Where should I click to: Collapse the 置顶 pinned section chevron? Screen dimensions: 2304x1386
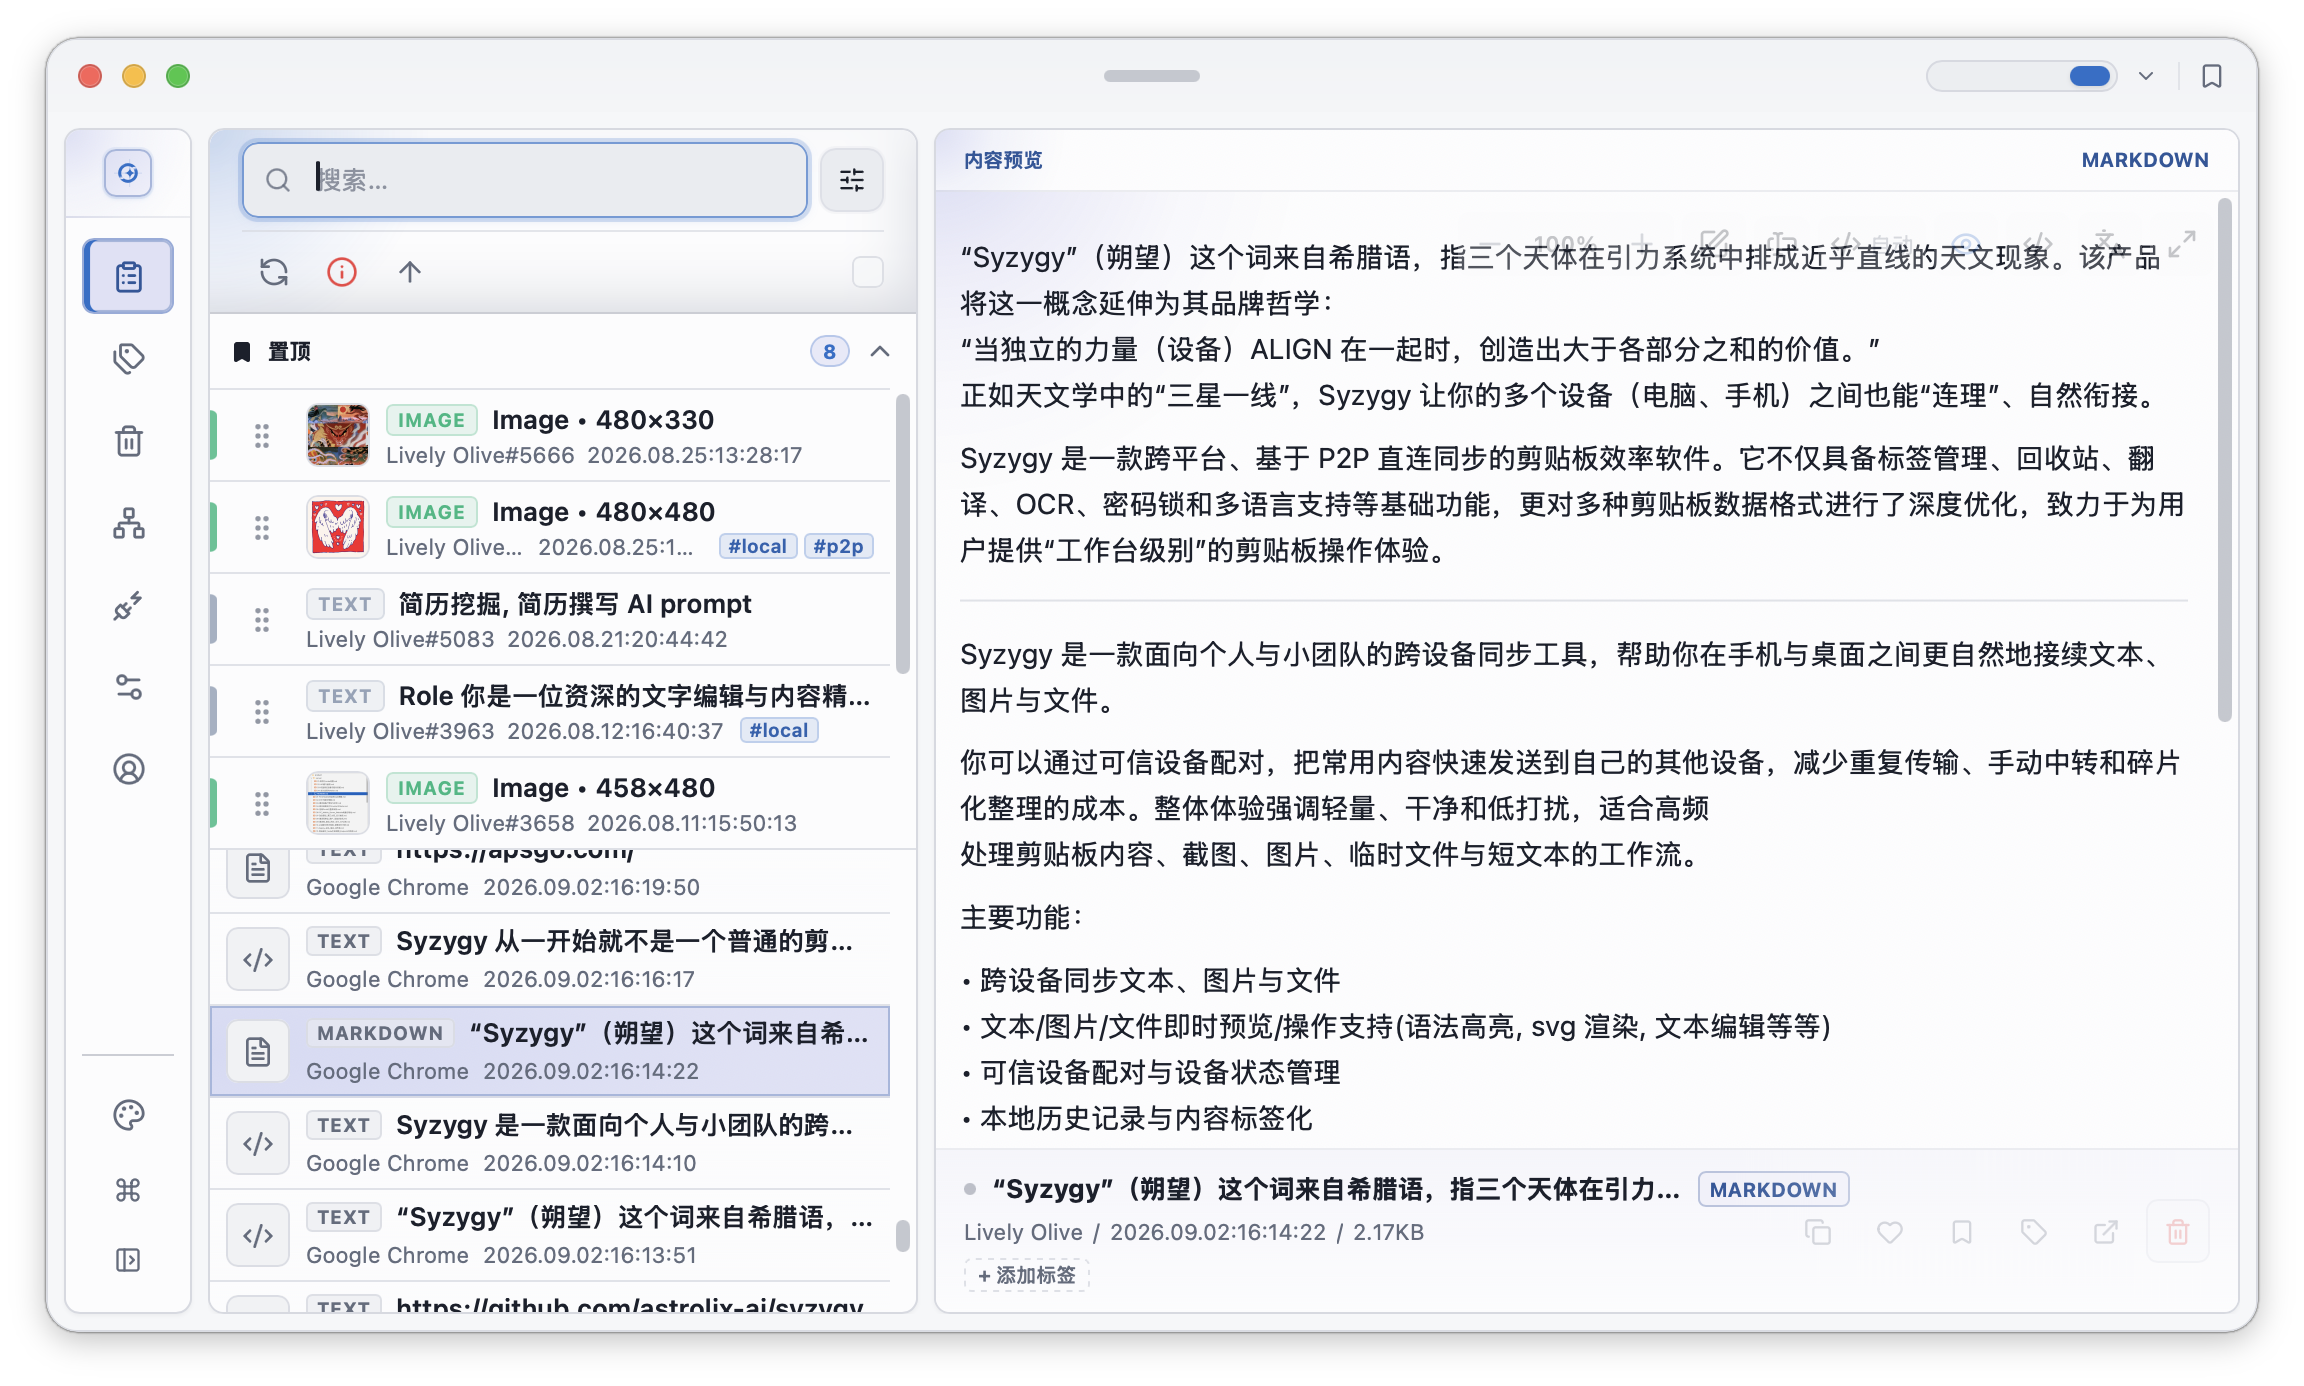[880, 351]
